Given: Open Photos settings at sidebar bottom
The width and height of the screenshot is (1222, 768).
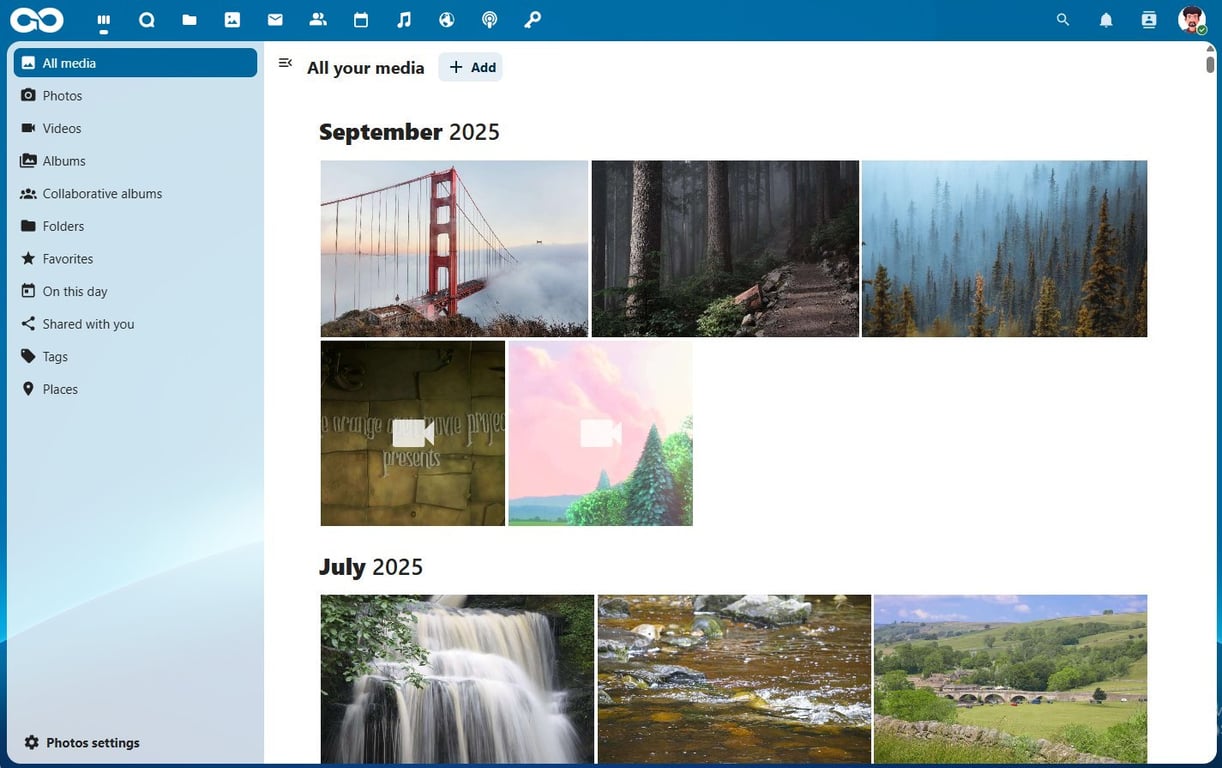Looking at the screenshot, I should (135, 743).
